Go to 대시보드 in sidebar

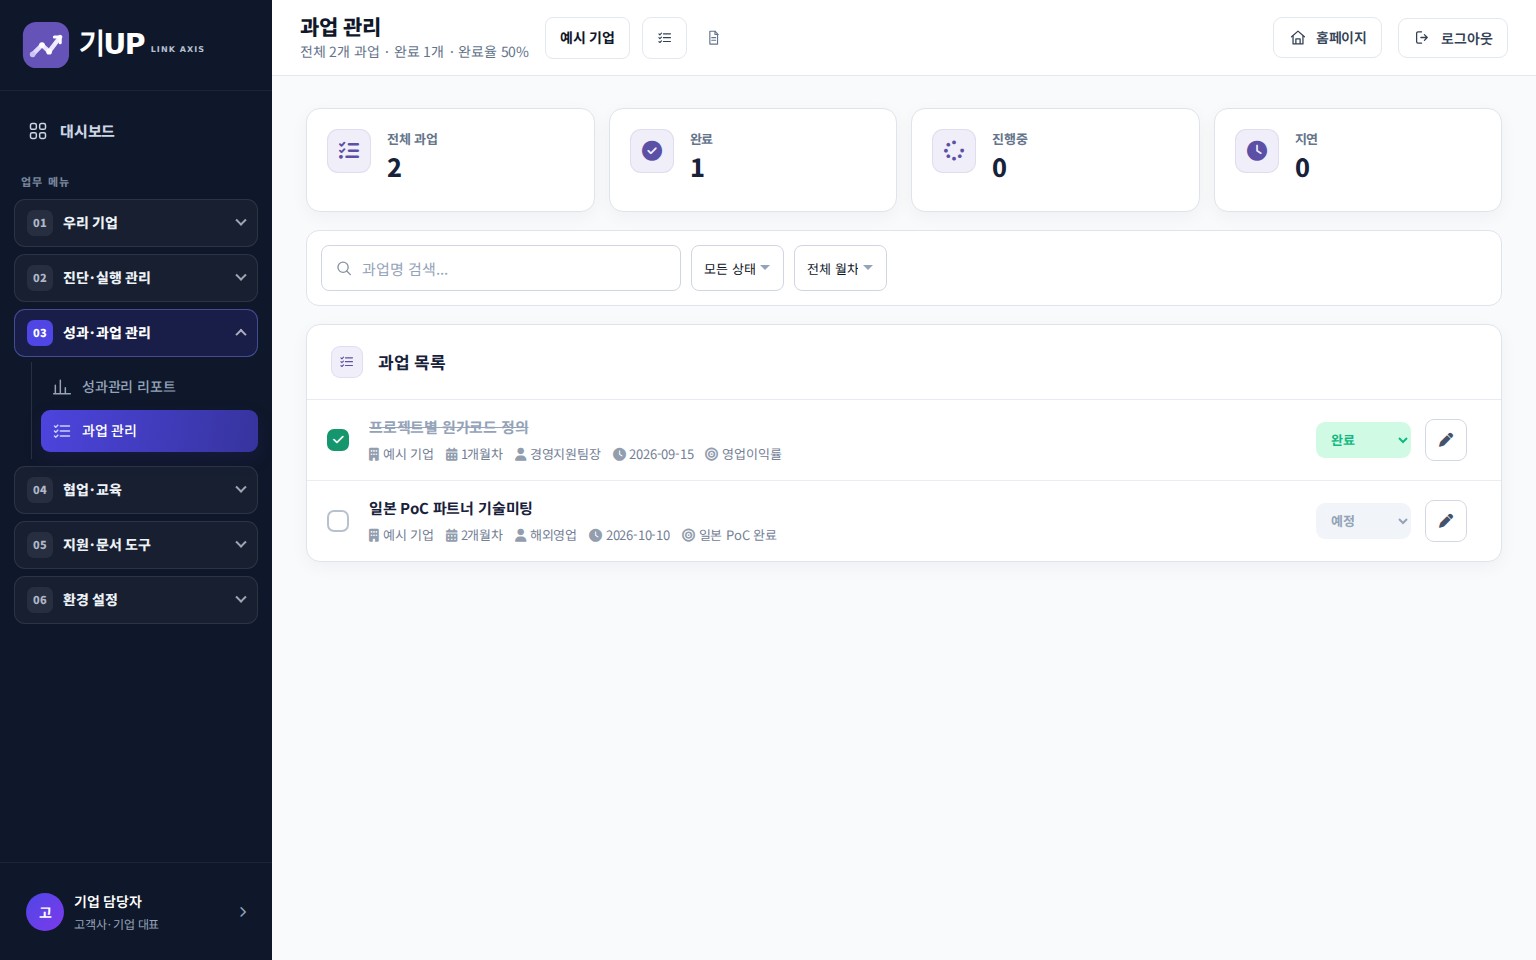[136, 131]
